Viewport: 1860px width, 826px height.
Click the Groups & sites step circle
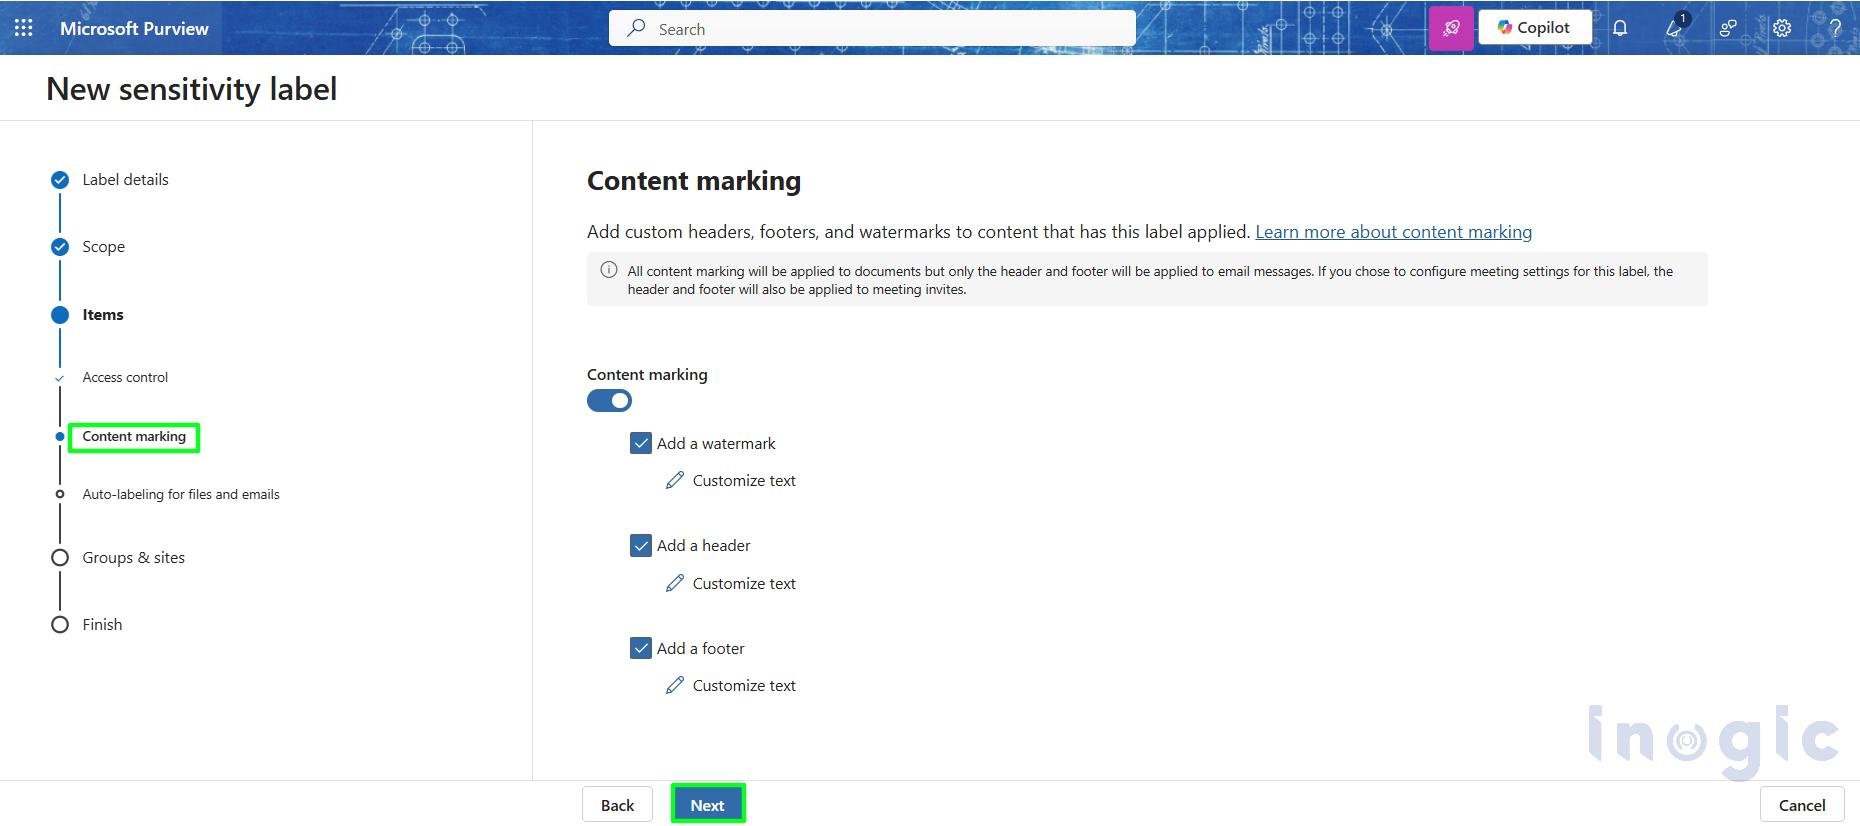coord(60,558)
